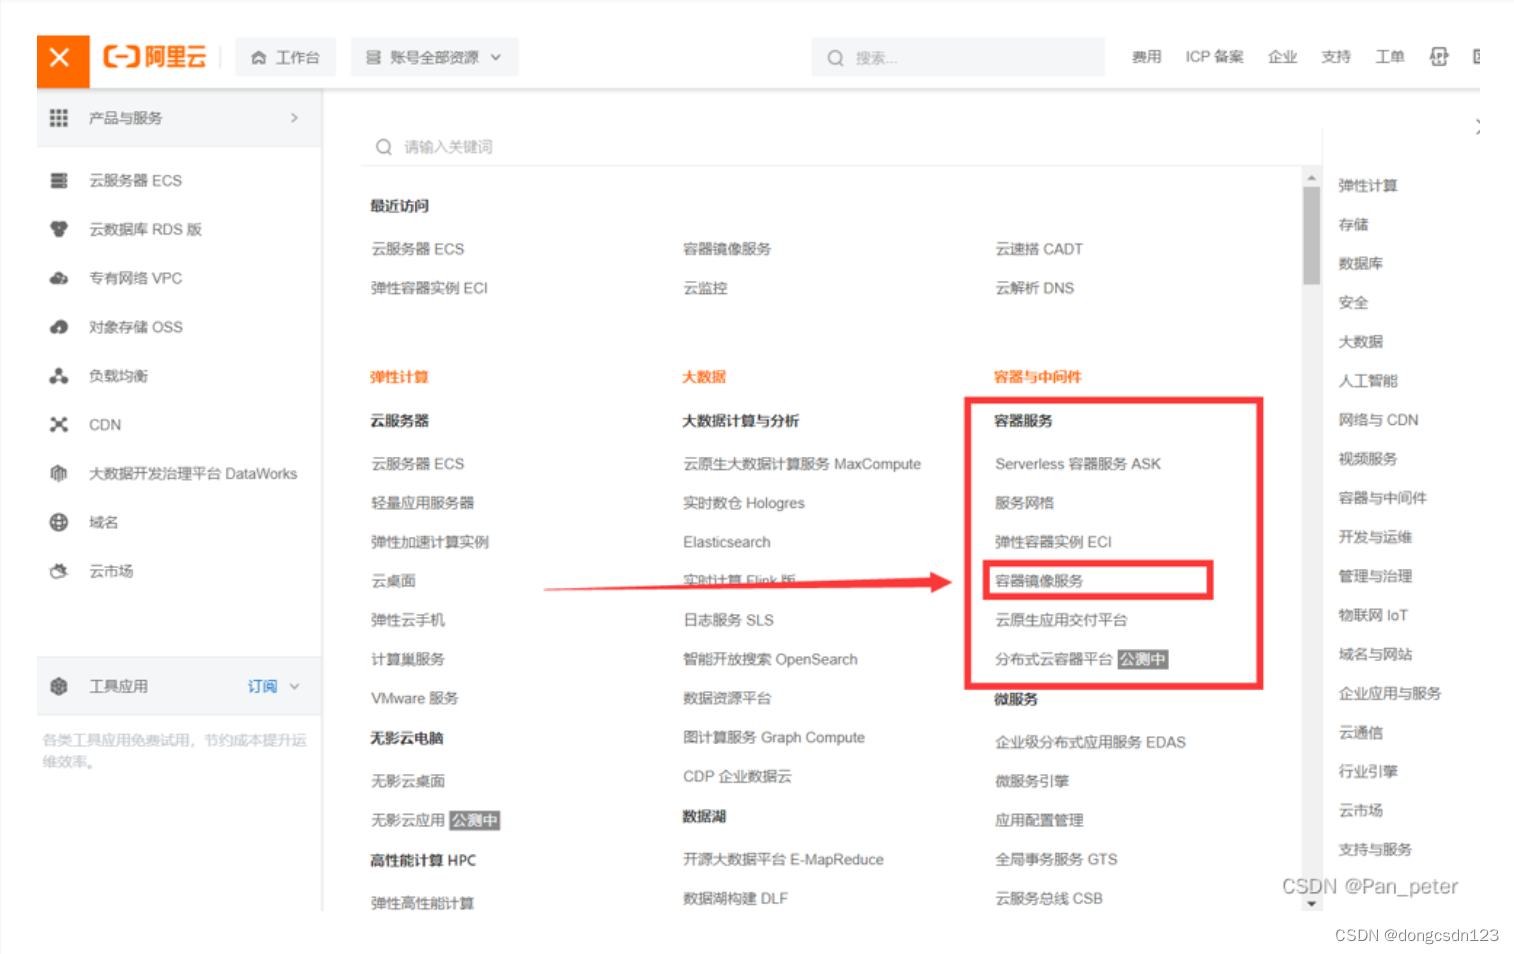
Task: Click the 产品与服务 grid icon
Action: click(59, 118)
